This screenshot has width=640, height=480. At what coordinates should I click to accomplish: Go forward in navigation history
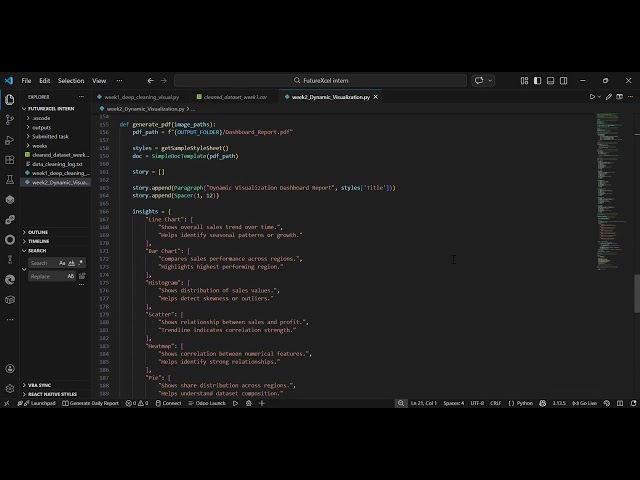pos(164,81)
